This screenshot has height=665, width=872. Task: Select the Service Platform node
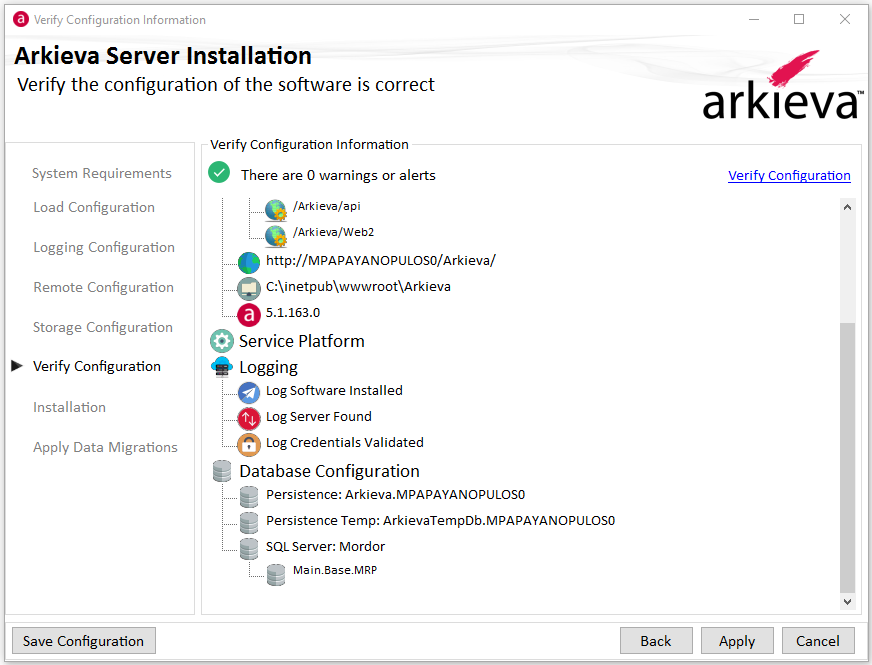point(301,341)
